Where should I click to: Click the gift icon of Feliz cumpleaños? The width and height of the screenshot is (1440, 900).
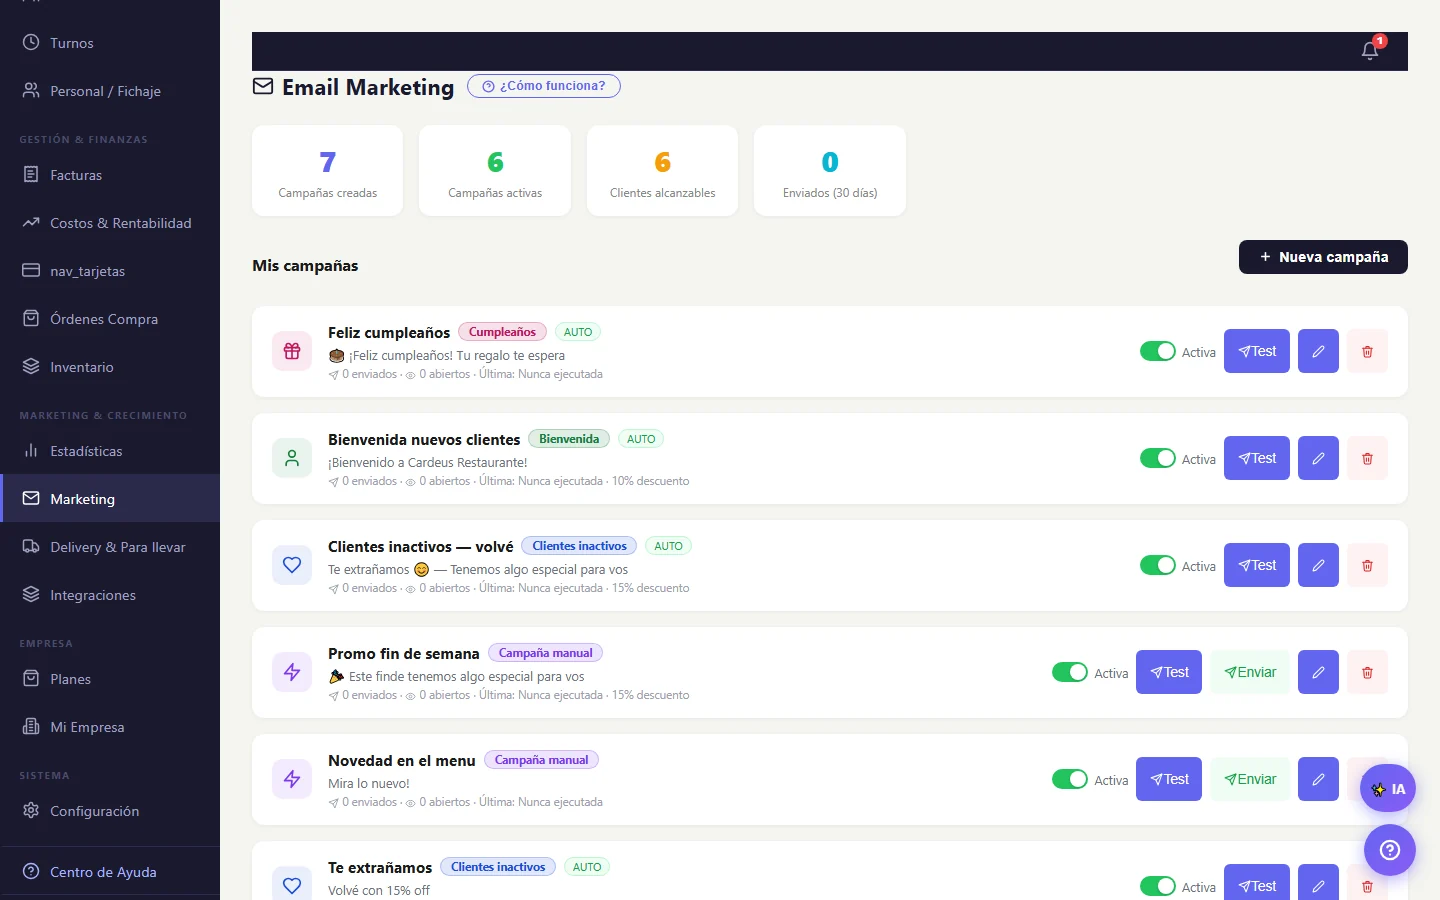pyautogui.click(x=292, y=351)
